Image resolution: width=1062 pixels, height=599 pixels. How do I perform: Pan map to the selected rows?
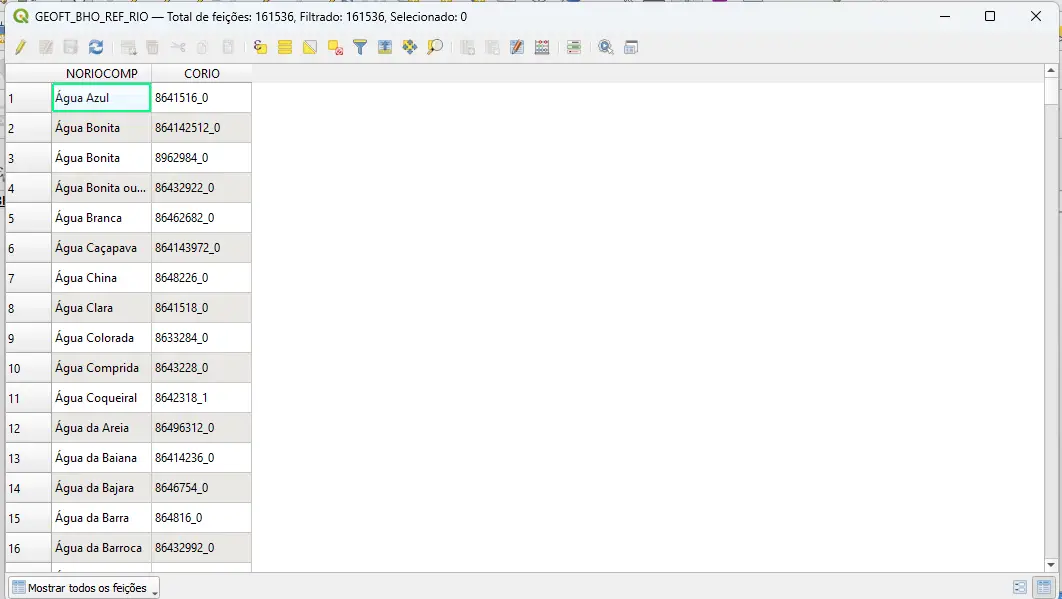click(x=410, y=47)
